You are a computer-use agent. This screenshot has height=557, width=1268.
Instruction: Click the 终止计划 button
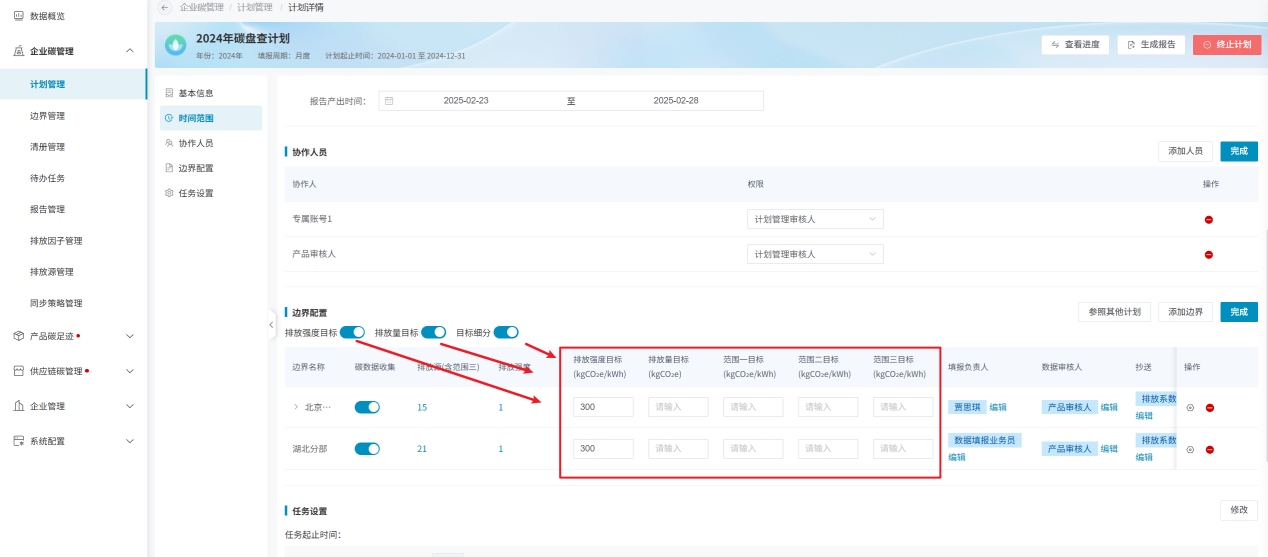point(1226,45)
